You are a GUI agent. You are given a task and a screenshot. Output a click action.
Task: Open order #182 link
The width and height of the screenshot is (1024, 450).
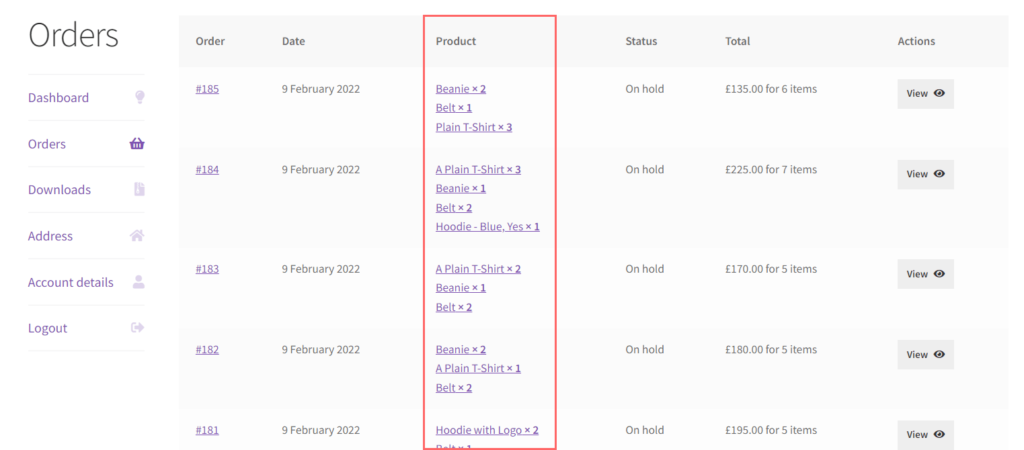point(207,350)
